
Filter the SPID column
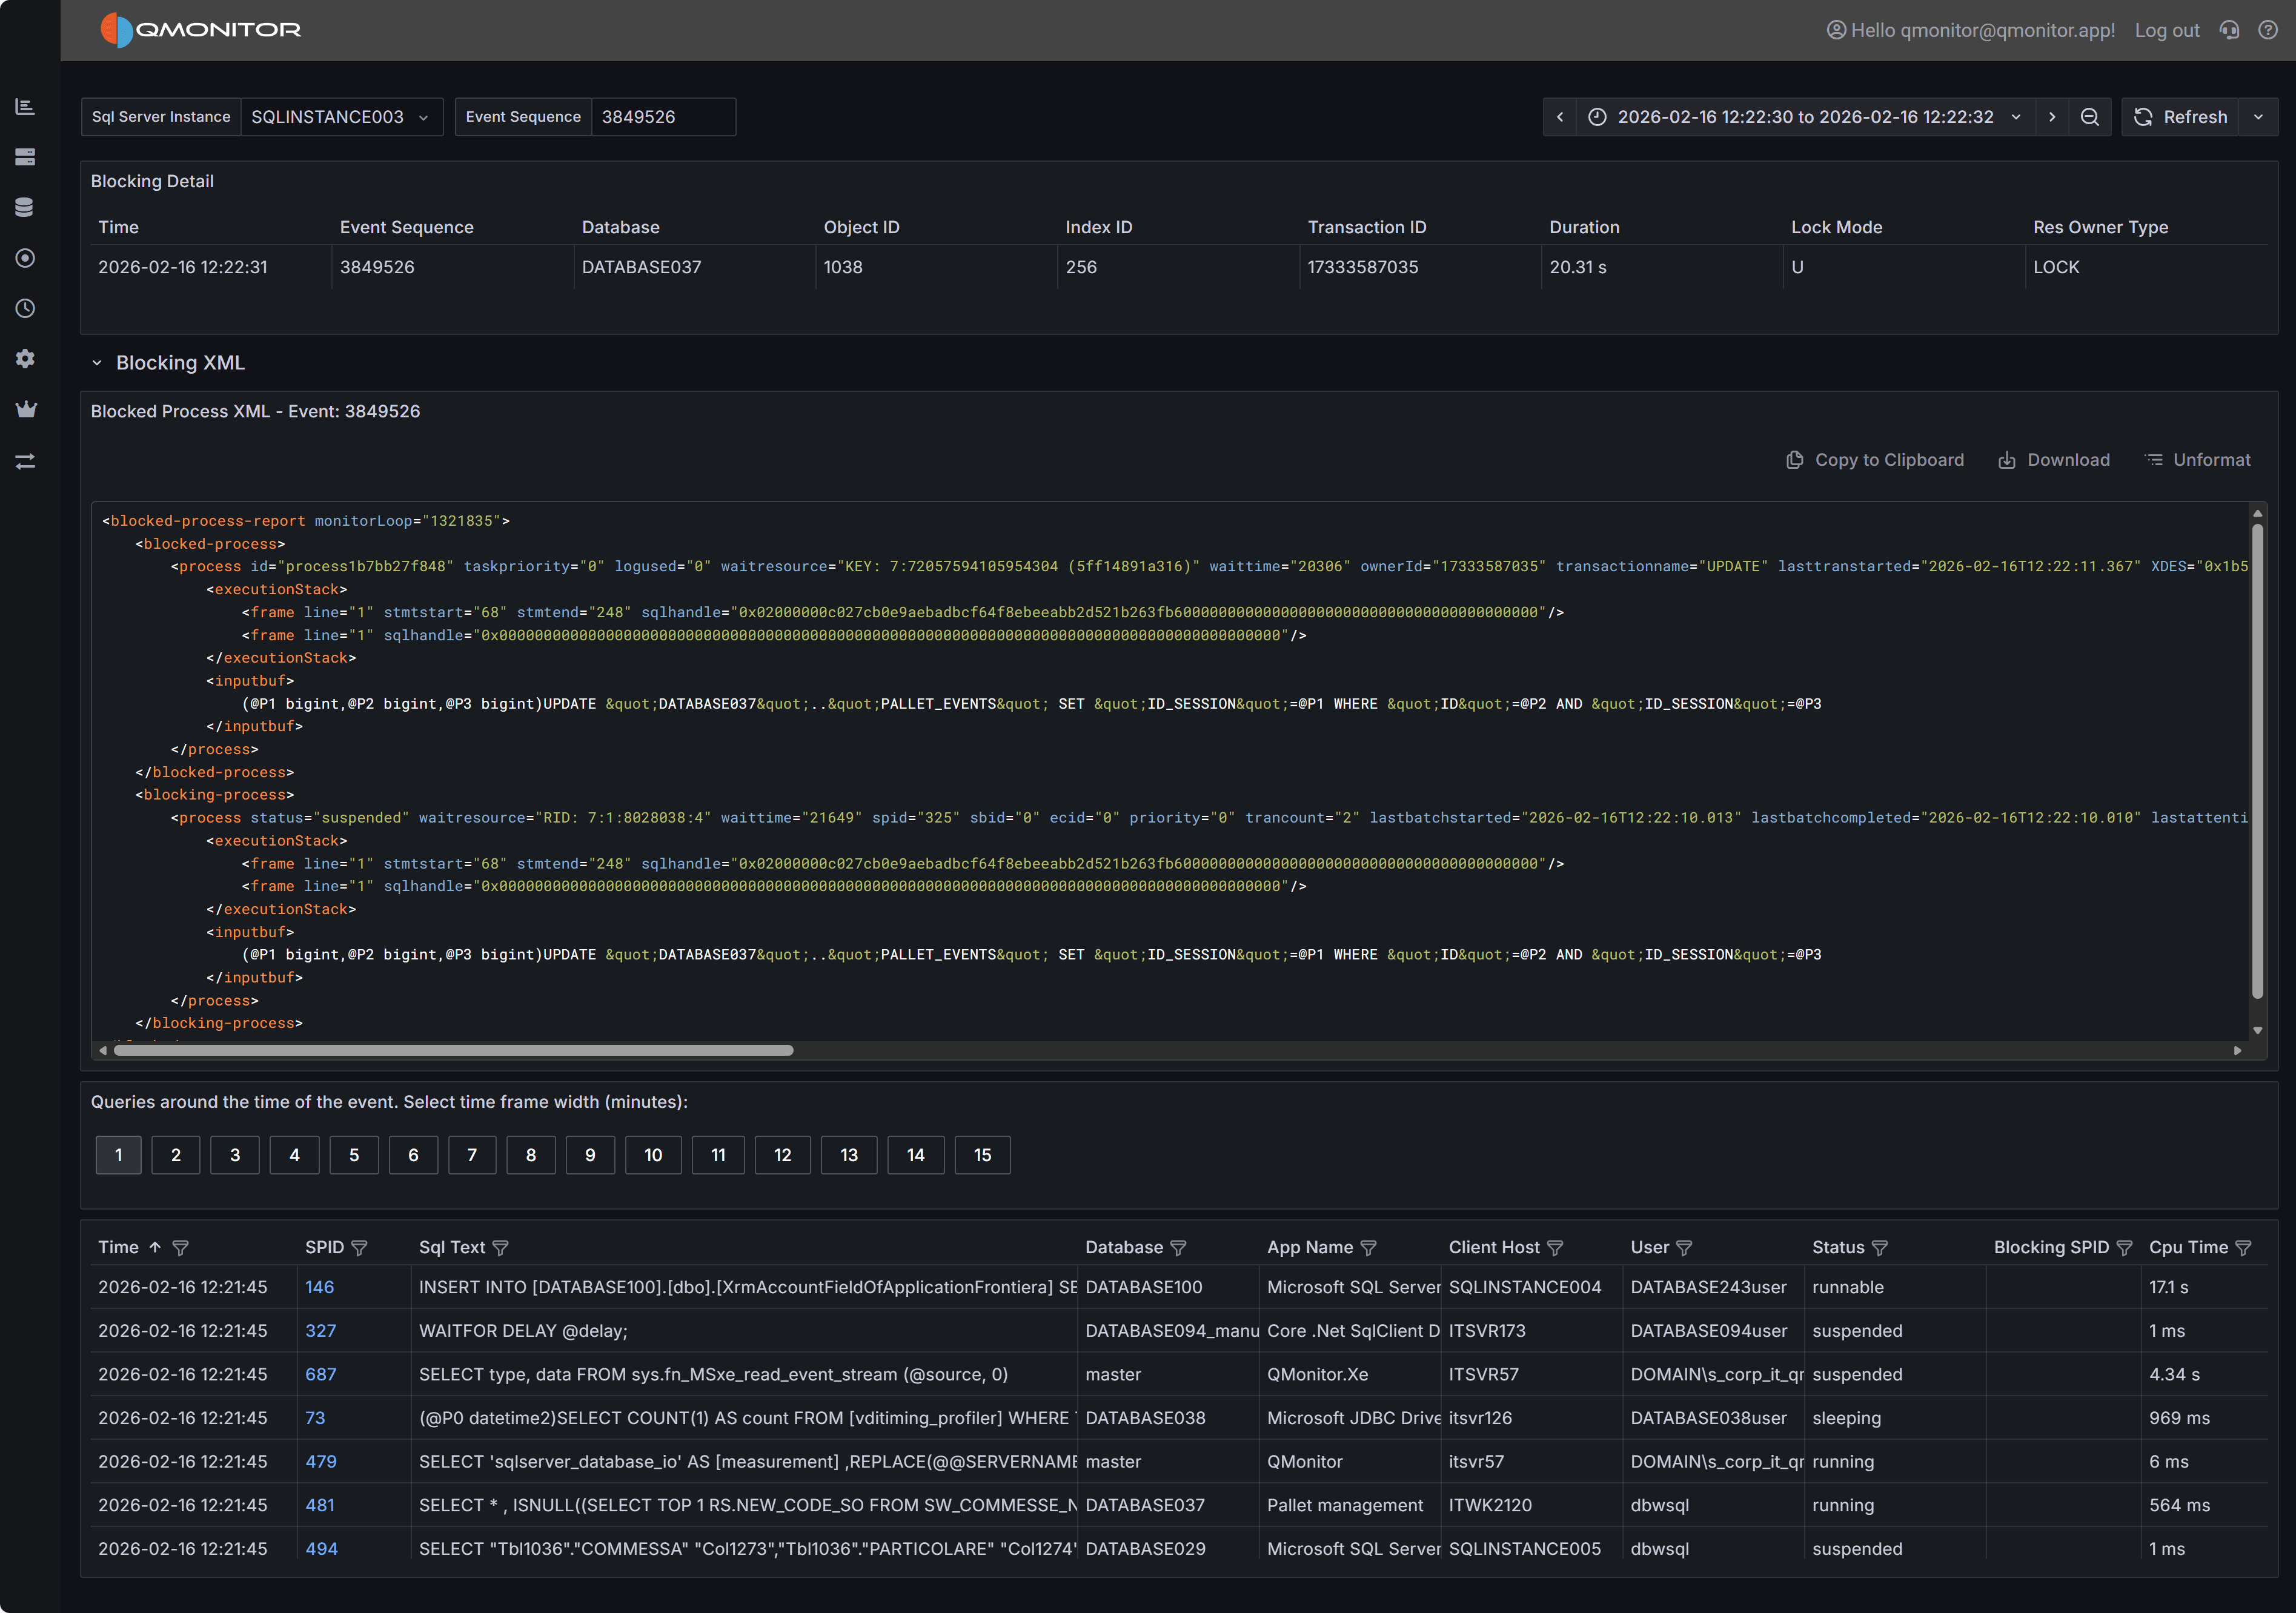tap(360, 1247)
